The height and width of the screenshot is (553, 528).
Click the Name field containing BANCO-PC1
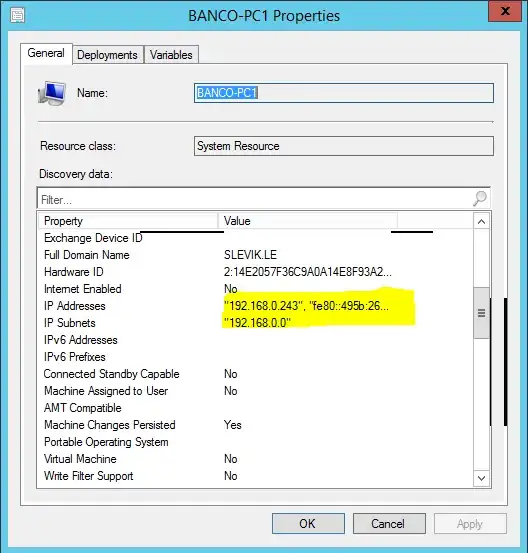click(344, 93)
